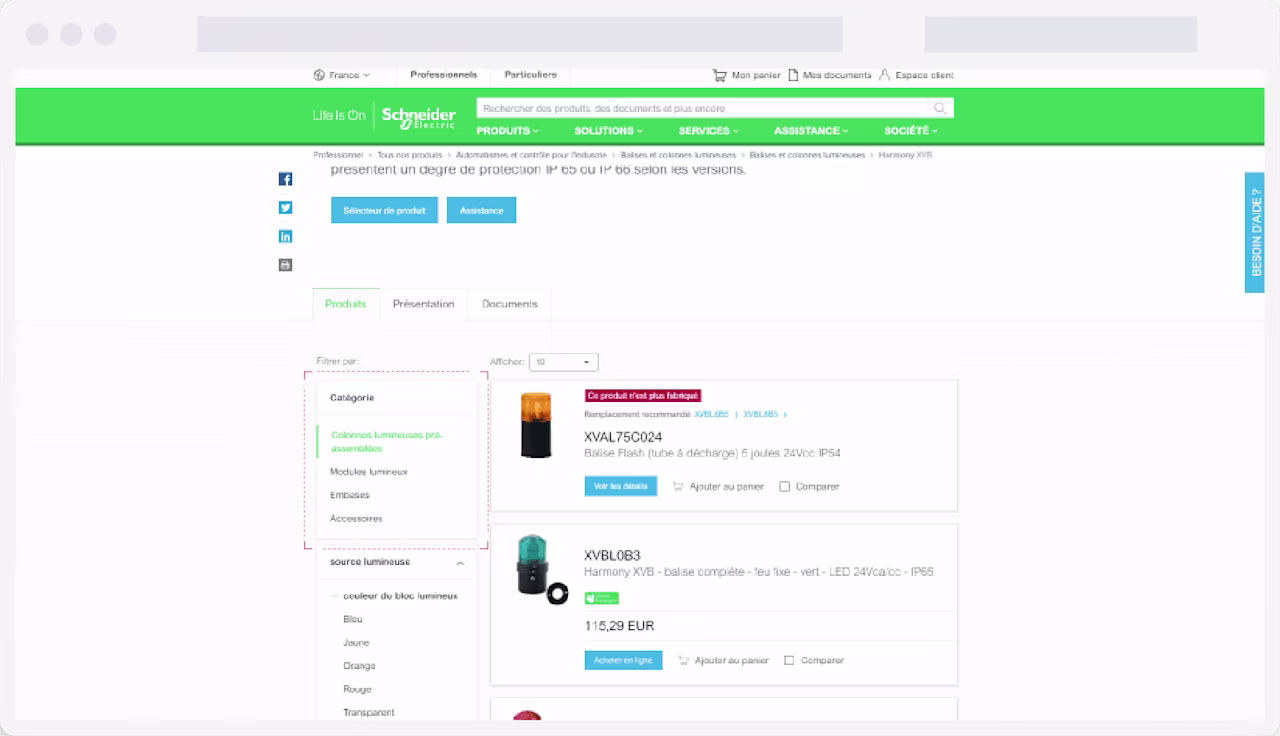Go to Tous nos produits breadcrumb

410,156
